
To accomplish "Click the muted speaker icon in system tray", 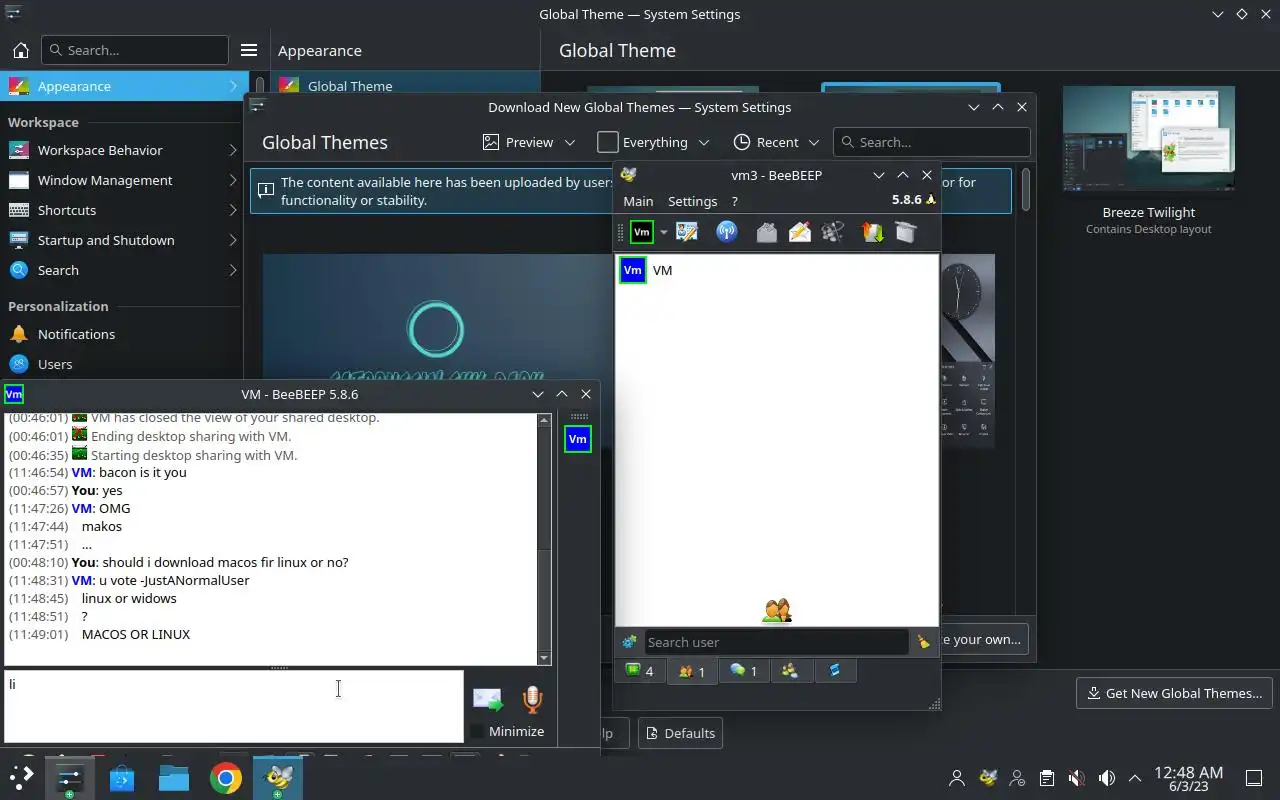I will point(1076,778).
